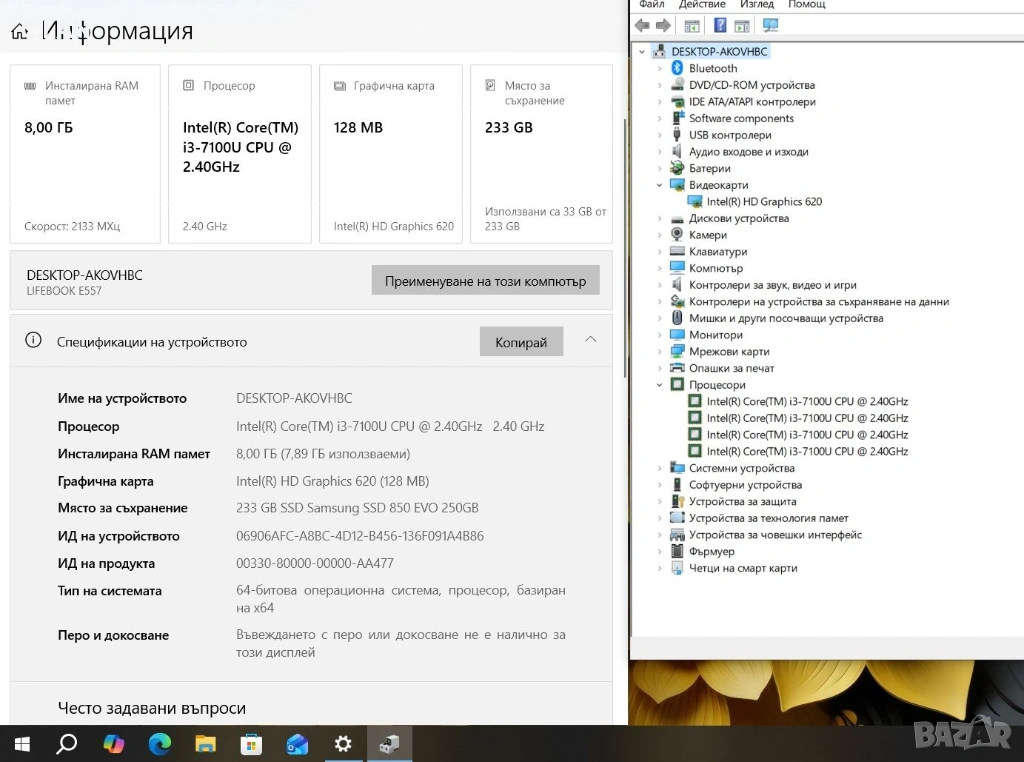Select the Bluetooth category in device tree
The image size is (1024, 762).
coord(712,68)
